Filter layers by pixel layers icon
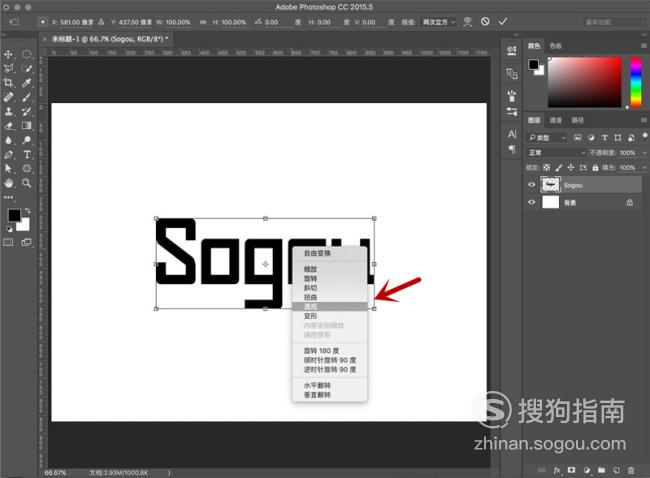Screen dimensions: 650x478 click(577, 138)
